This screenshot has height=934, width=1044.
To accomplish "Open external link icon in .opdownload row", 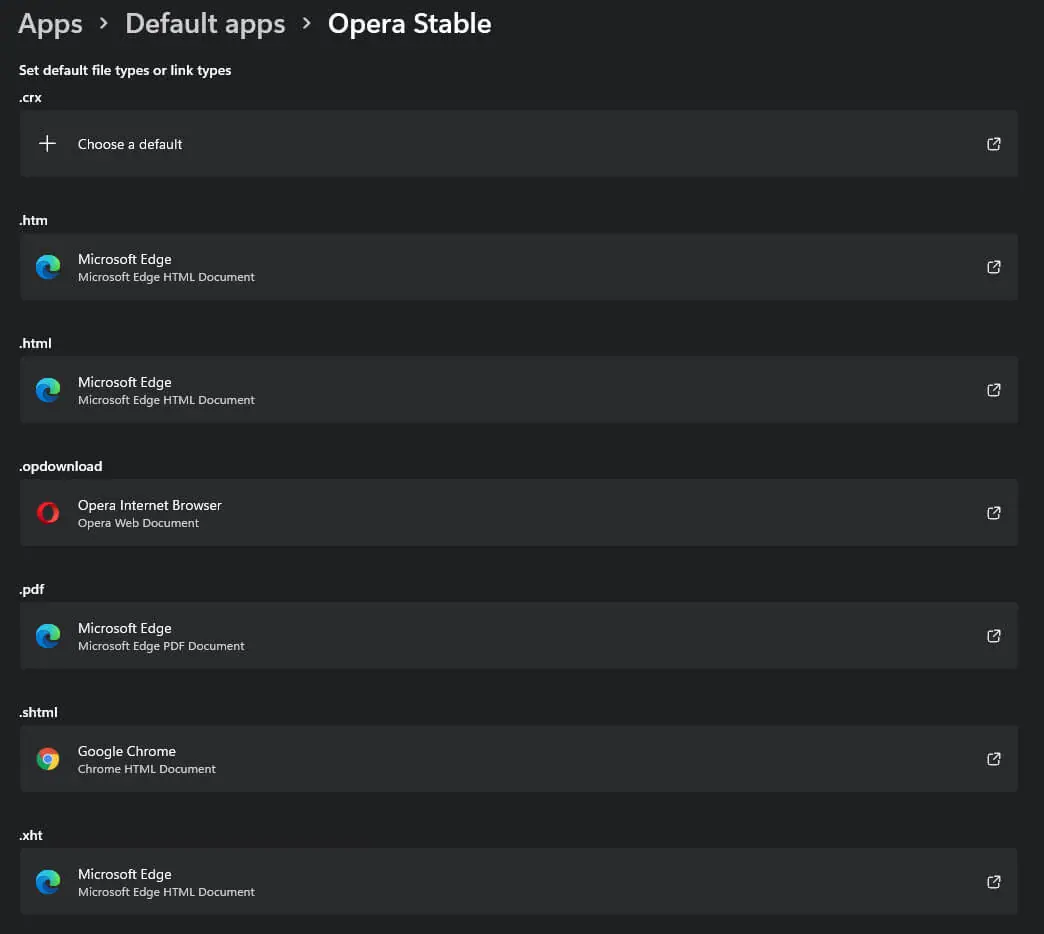I will (x=993, y=513).
